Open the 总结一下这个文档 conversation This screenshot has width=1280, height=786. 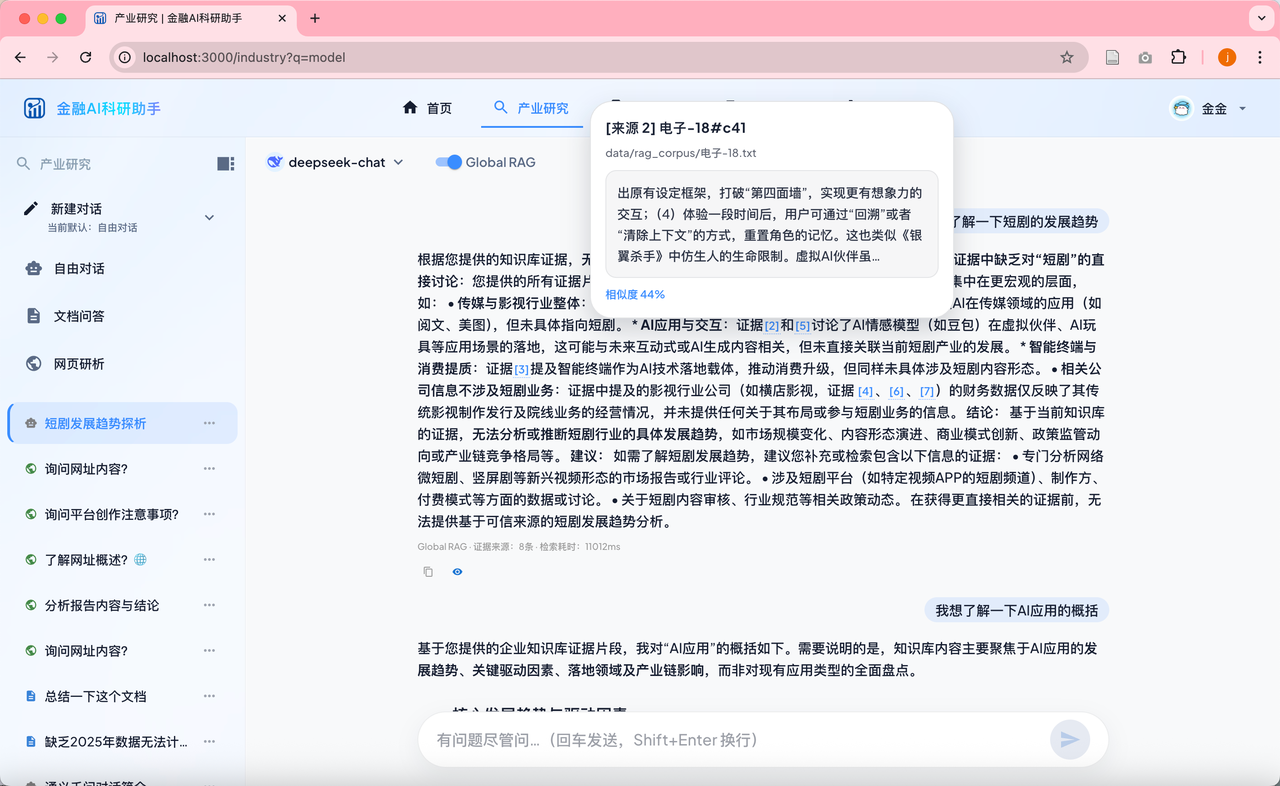pos(96,696)
